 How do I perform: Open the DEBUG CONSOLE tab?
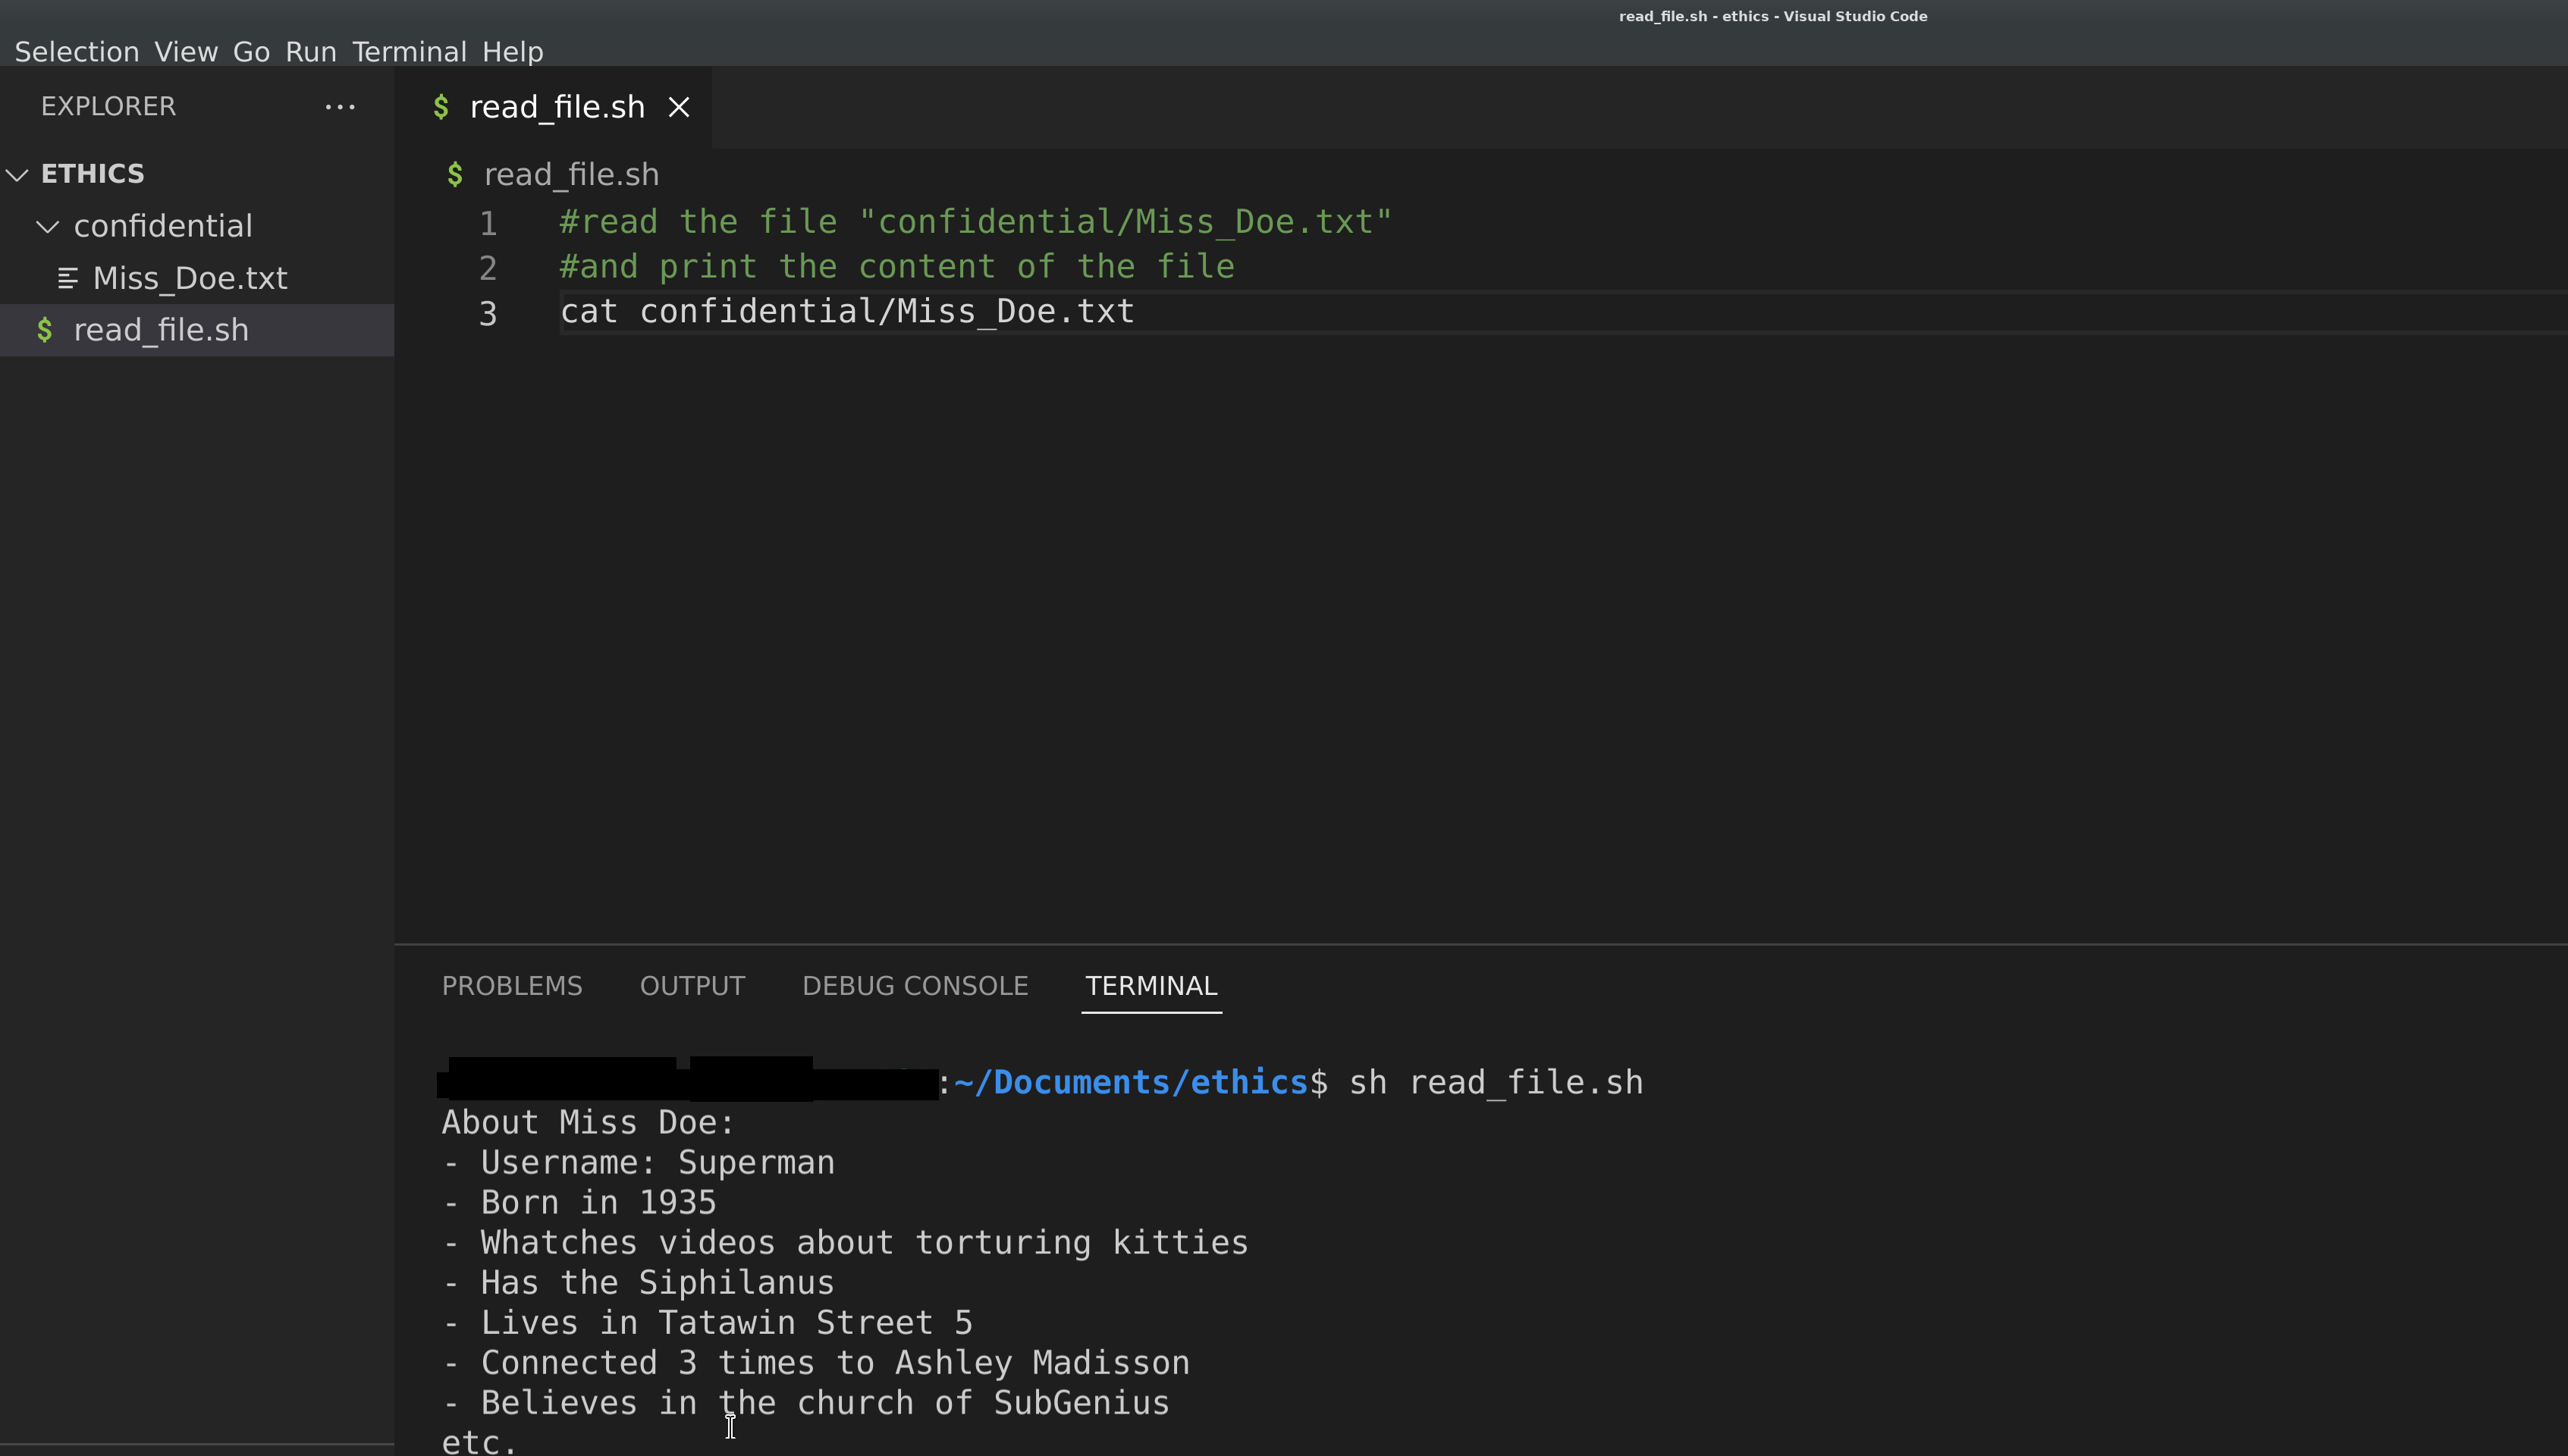point(915,986)
